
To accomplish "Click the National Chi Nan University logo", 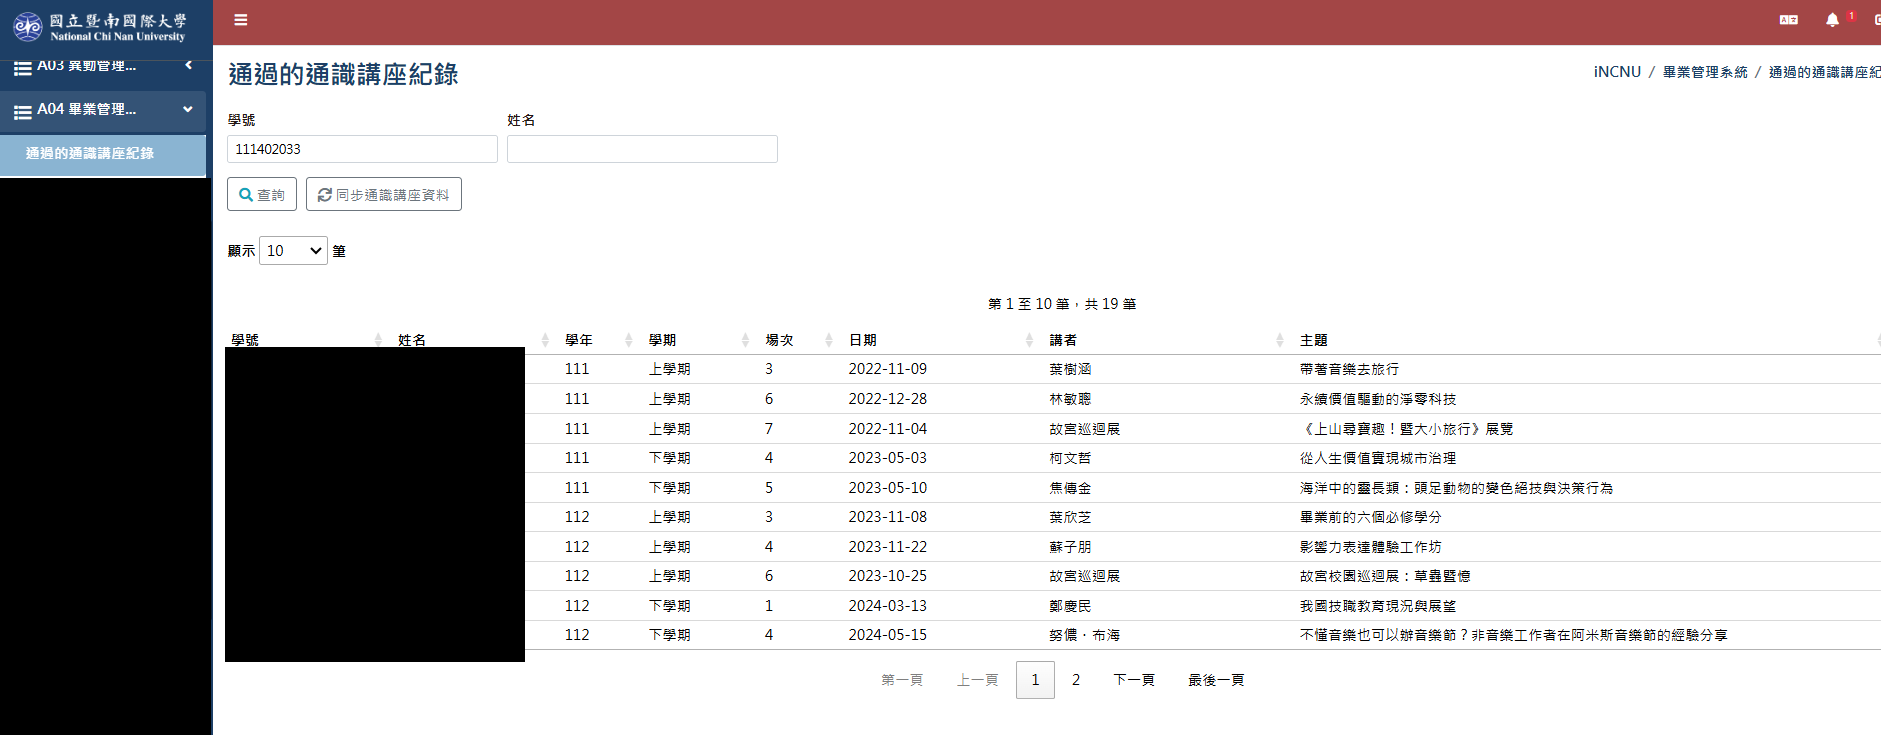I will tap(100, 27).
